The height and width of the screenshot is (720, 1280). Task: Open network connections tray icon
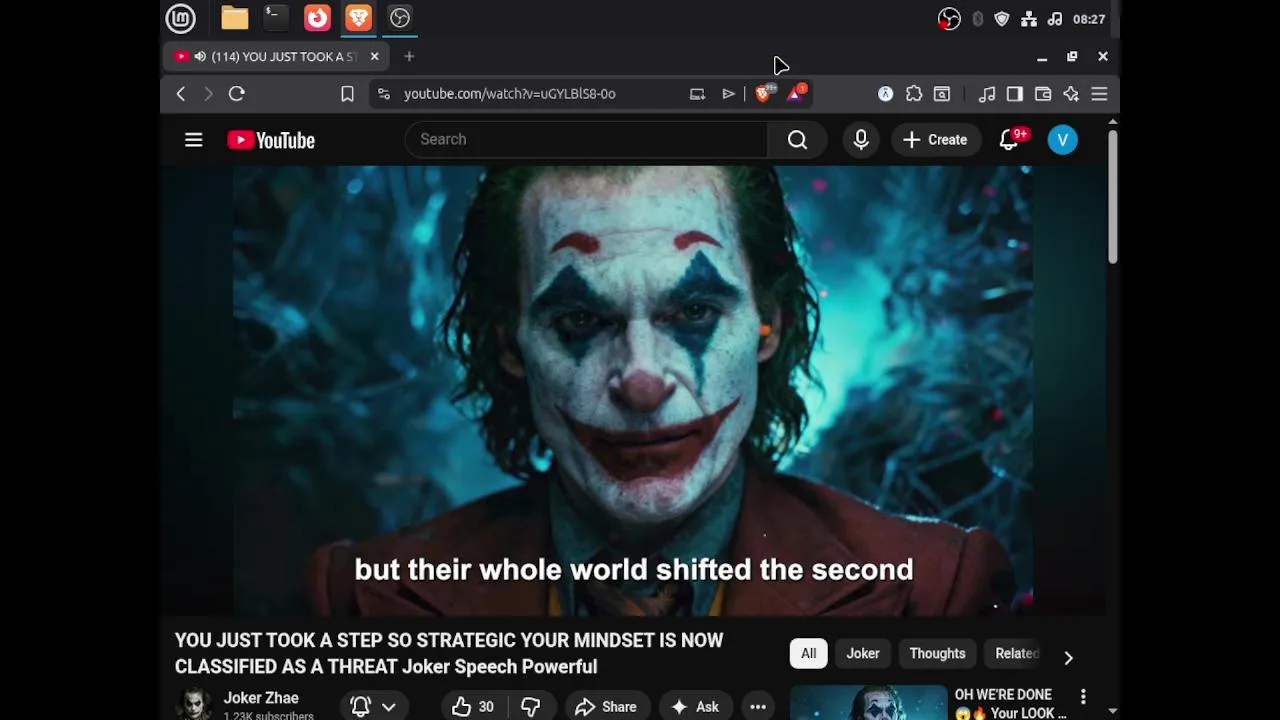(x=1028, y=19)
